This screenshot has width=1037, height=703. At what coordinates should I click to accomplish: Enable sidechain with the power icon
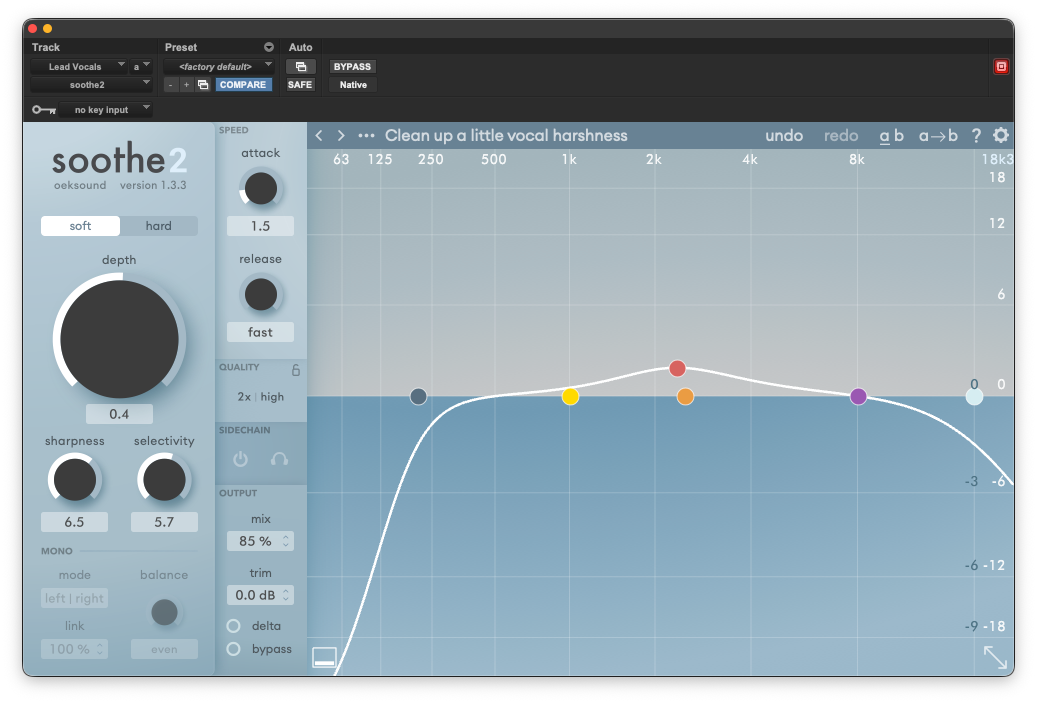click(x=240, y=459)
